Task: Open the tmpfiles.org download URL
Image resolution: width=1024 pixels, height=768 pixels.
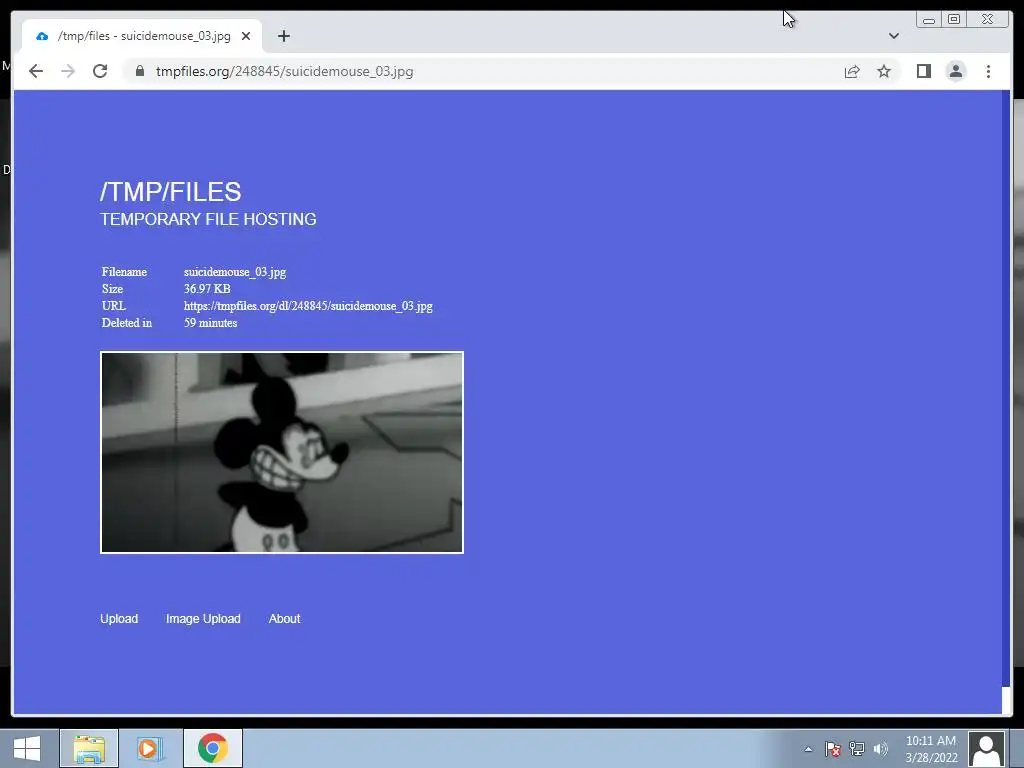Action: click(308, 306)
